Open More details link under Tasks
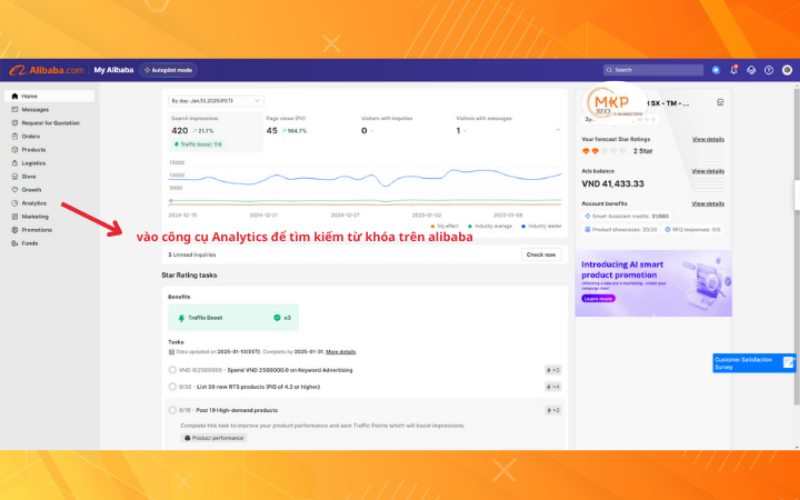The height and width of the screenshot is (500, 800). [341, 352]
